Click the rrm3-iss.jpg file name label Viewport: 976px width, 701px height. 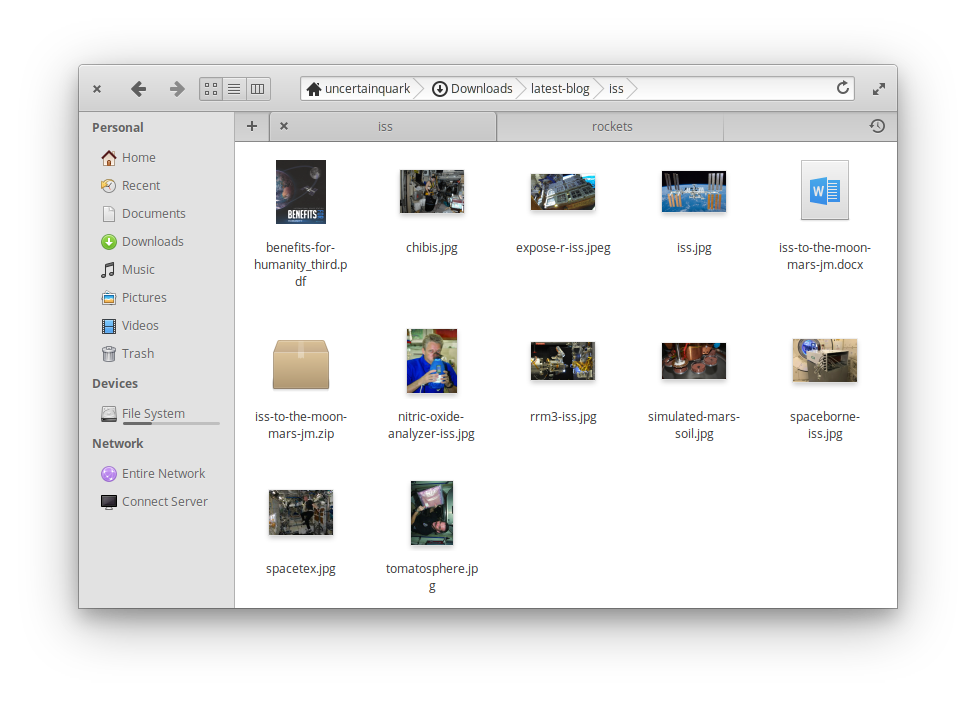(x=563, y=417)
